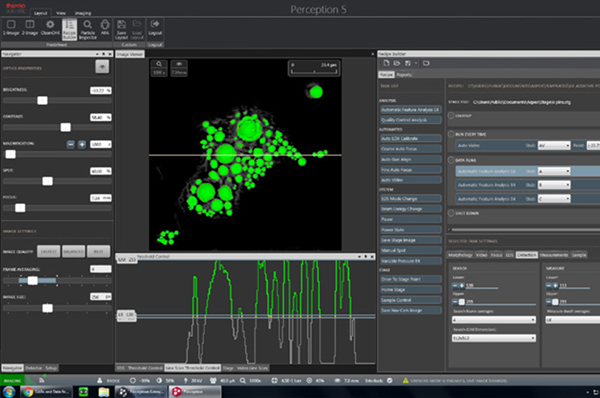Screen dimensions: 600x398
Task: Expand the save options arrow in Recipe Builder
Action: point(416,63)
